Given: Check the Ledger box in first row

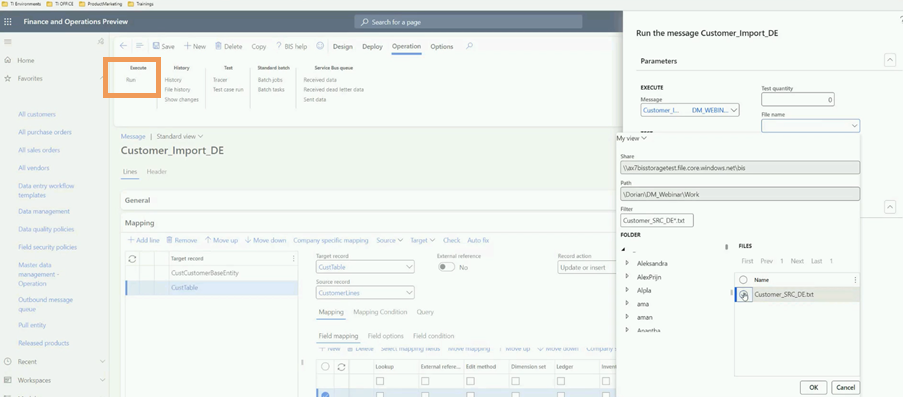Looking at the screenshot, I should coord(560,381).
